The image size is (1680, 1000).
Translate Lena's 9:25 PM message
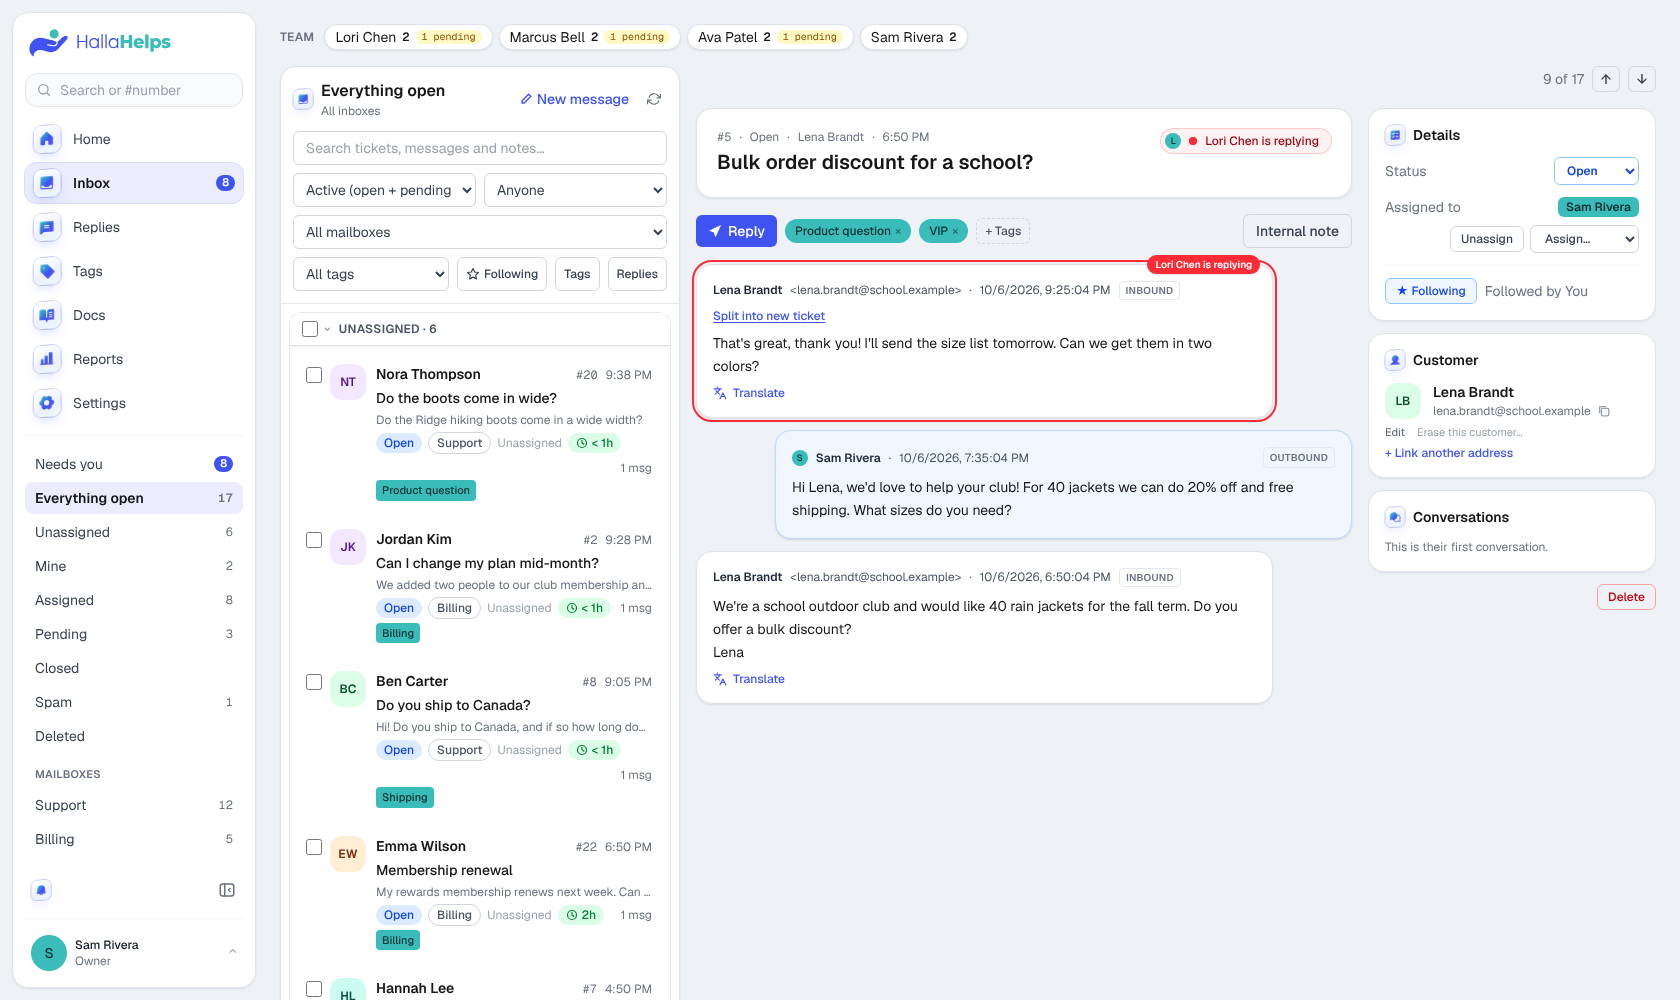point(749,393)
